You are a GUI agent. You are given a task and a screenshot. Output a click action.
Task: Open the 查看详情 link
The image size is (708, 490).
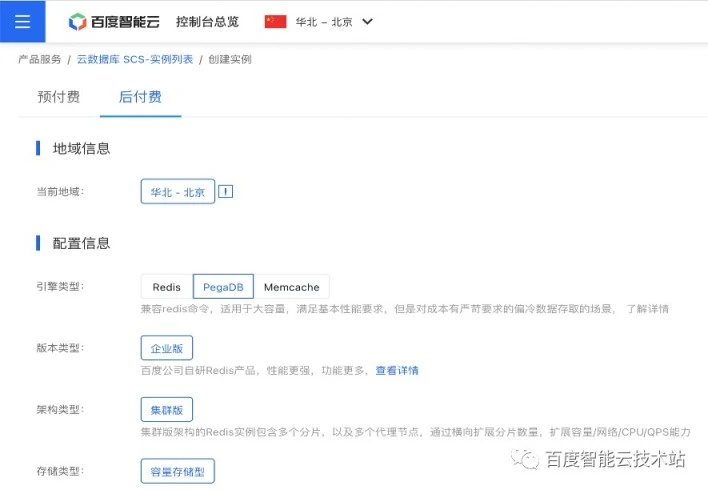pos(397,370)
